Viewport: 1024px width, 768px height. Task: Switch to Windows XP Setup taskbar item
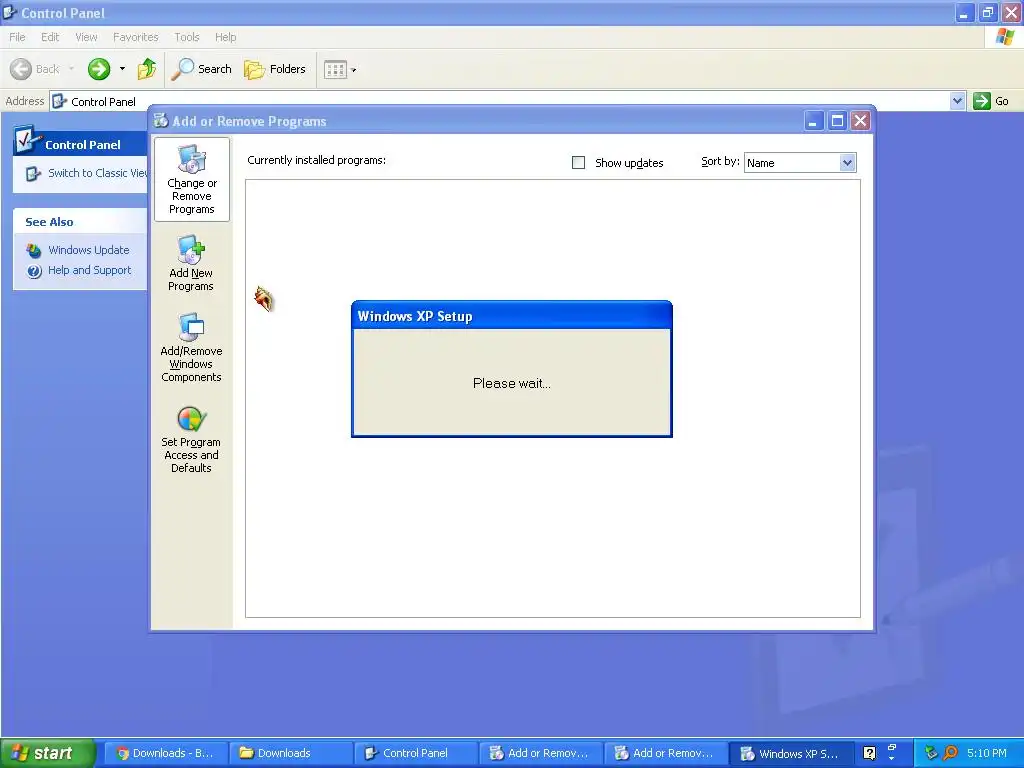[790, 753]
